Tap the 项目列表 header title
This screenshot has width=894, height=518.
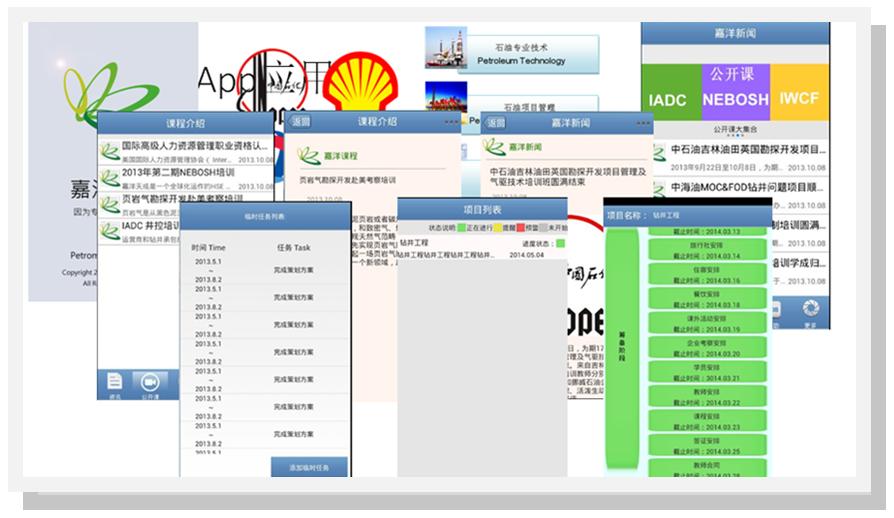click(x=482, y=210)
